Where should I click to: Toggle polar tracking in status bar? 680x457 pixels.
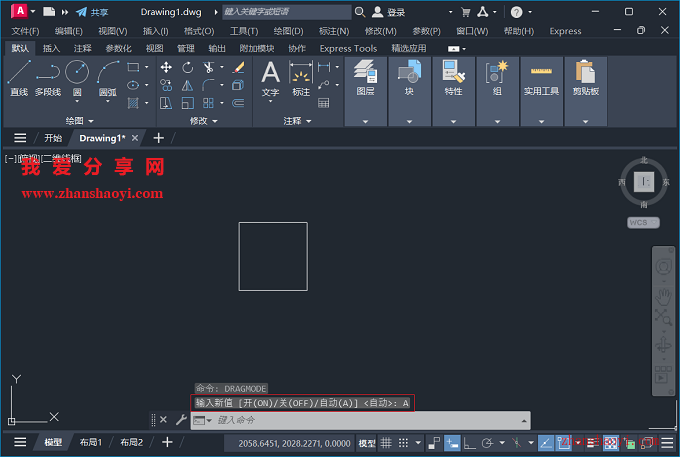click(487, 443)
